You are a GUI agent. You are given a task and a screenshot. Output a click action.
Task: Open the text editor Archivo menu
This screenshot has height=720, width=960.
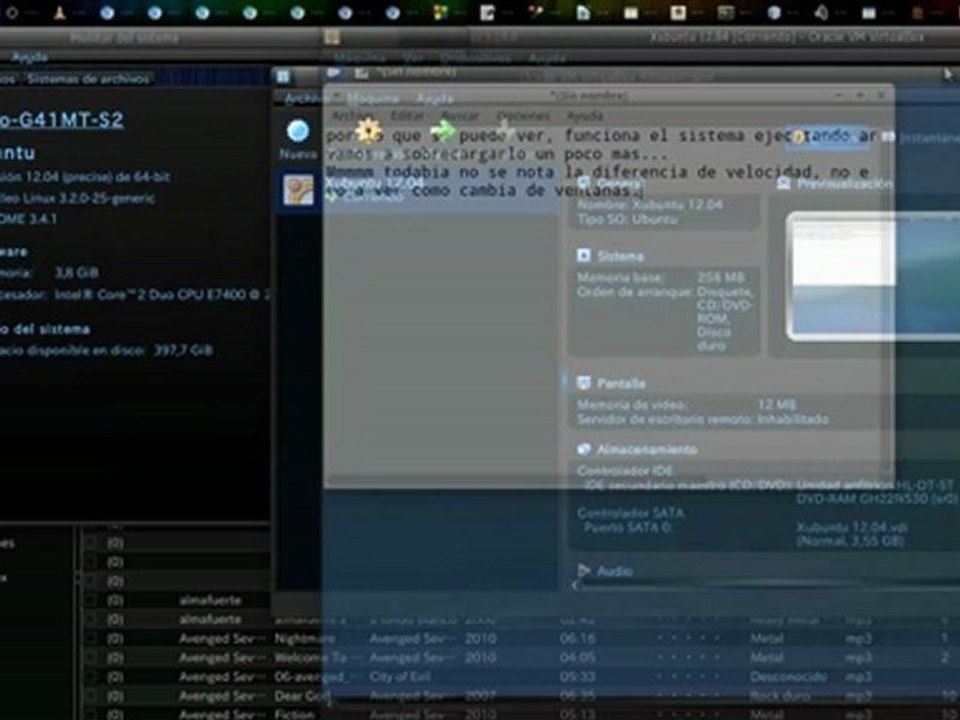(x=351, y=115)
